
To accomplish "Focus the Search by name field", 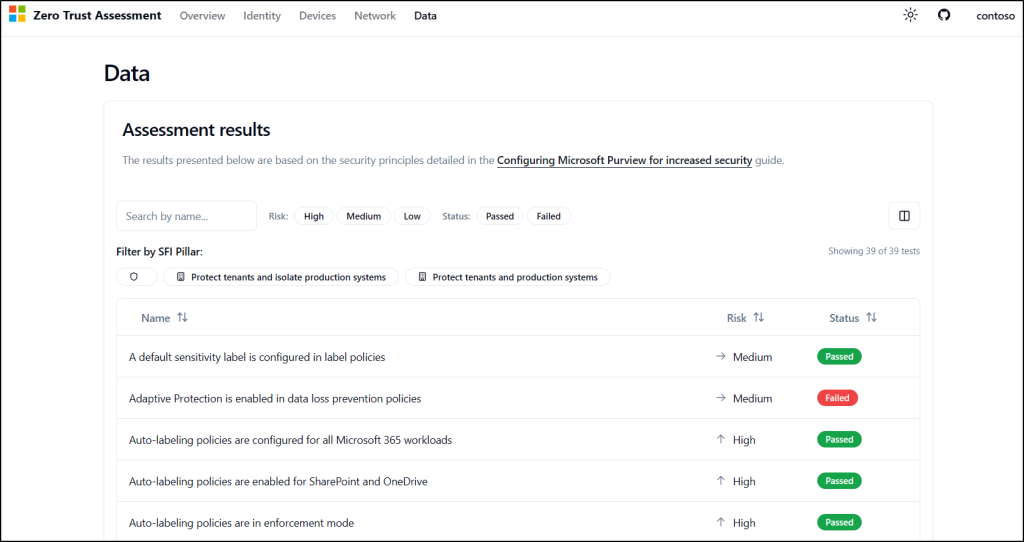I will tap(186, 215).
